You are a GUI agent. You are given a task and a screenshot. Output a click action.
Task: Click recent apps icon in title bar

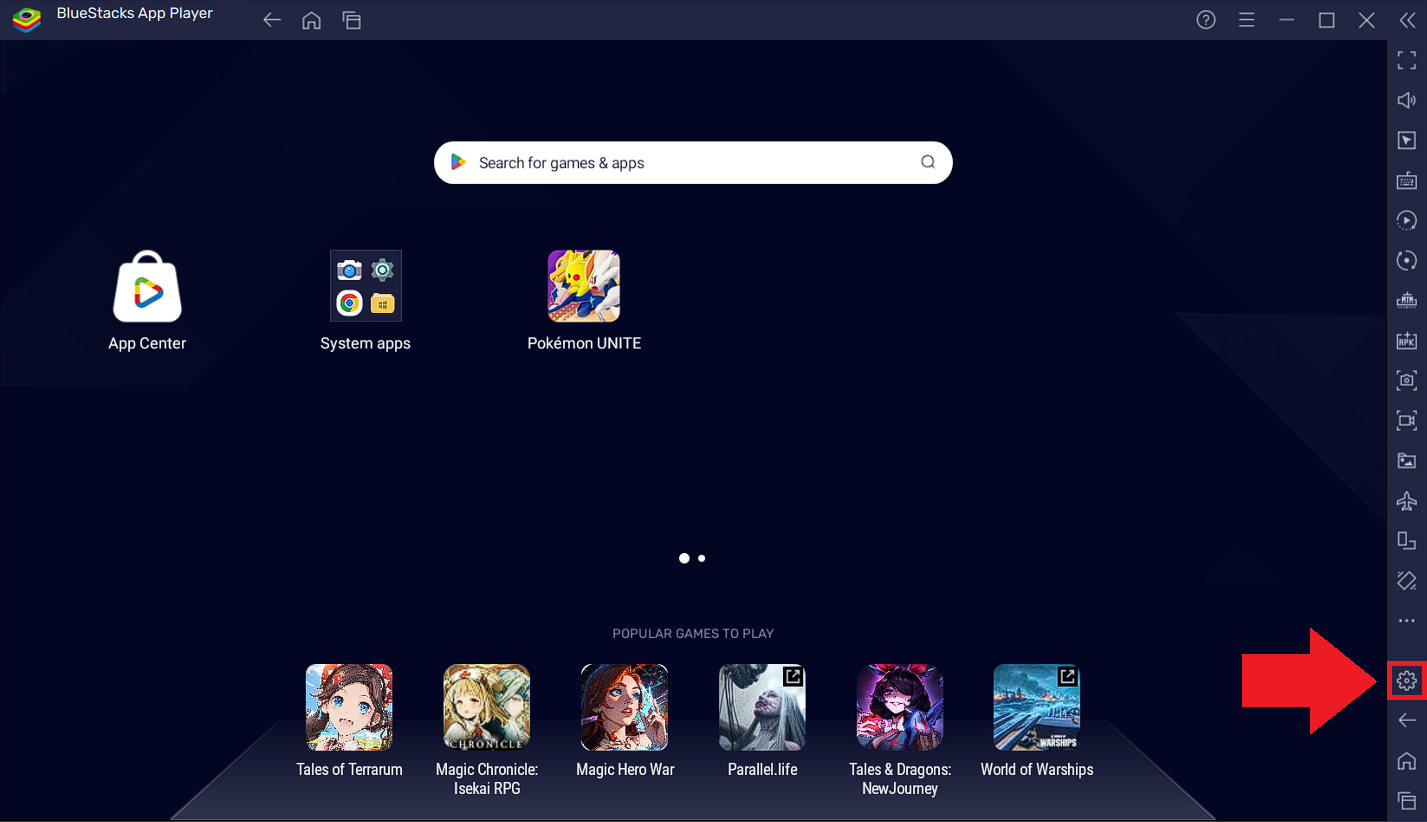351,20
